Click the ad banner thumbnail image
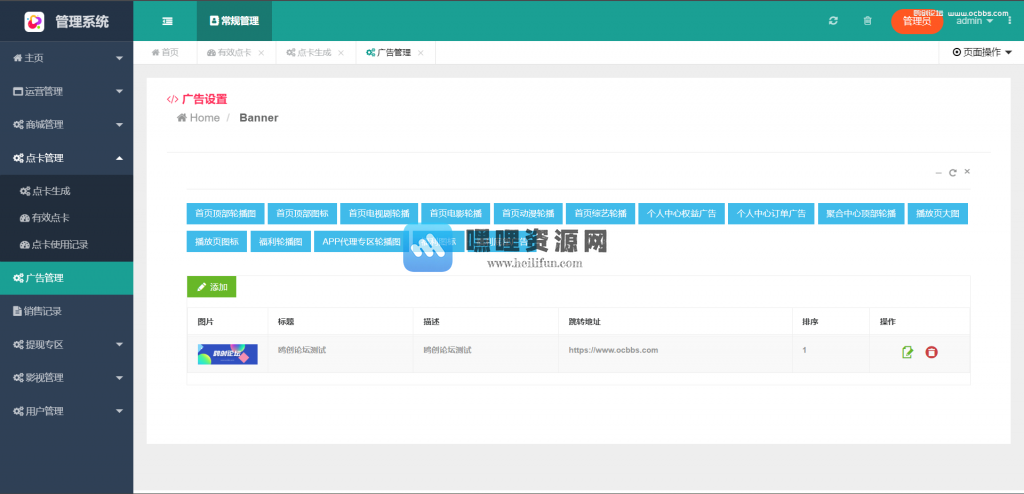 (x=227, y=354)
